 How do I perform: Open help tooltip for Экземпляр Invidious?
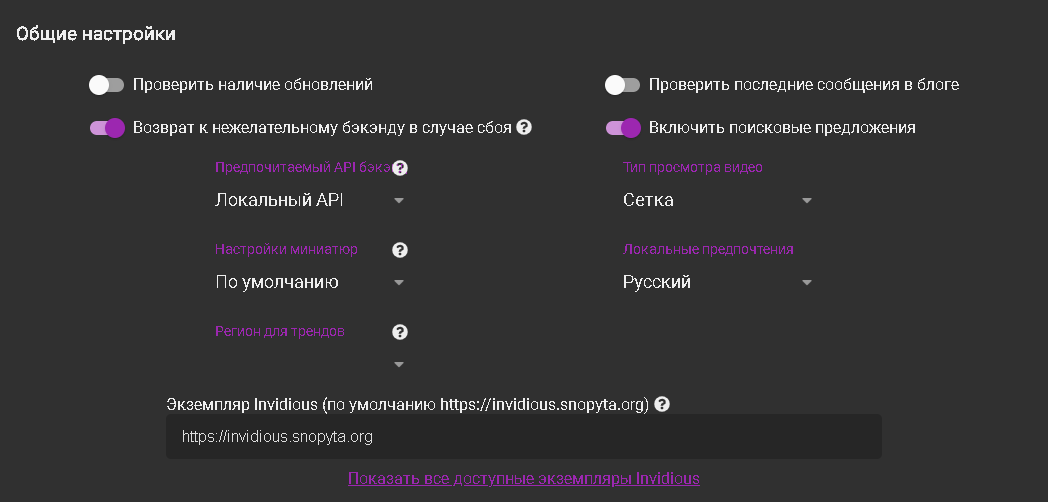pyautogui.click(x=662, y=405)
